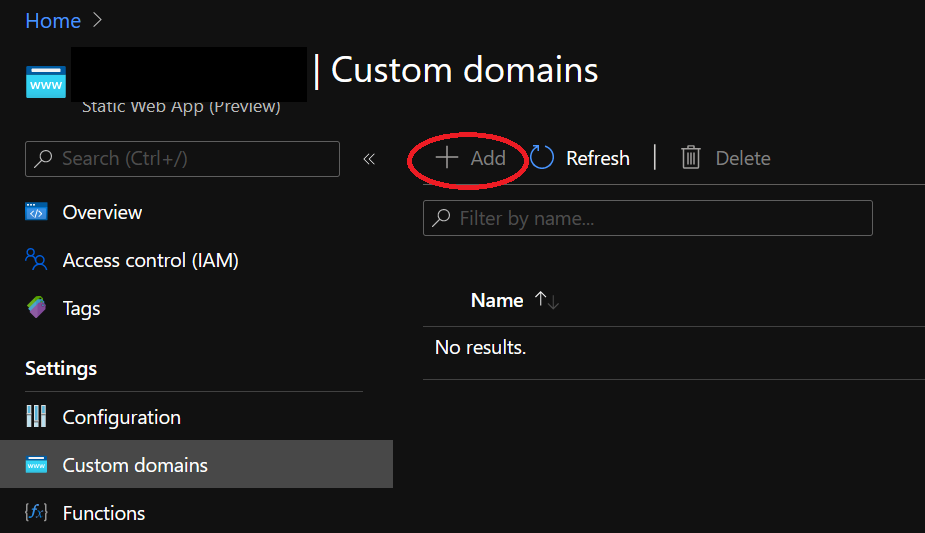Click the Filter by name field
This screenshot has width=925, height=533.
pyautogui.click(x=648, y=218)
